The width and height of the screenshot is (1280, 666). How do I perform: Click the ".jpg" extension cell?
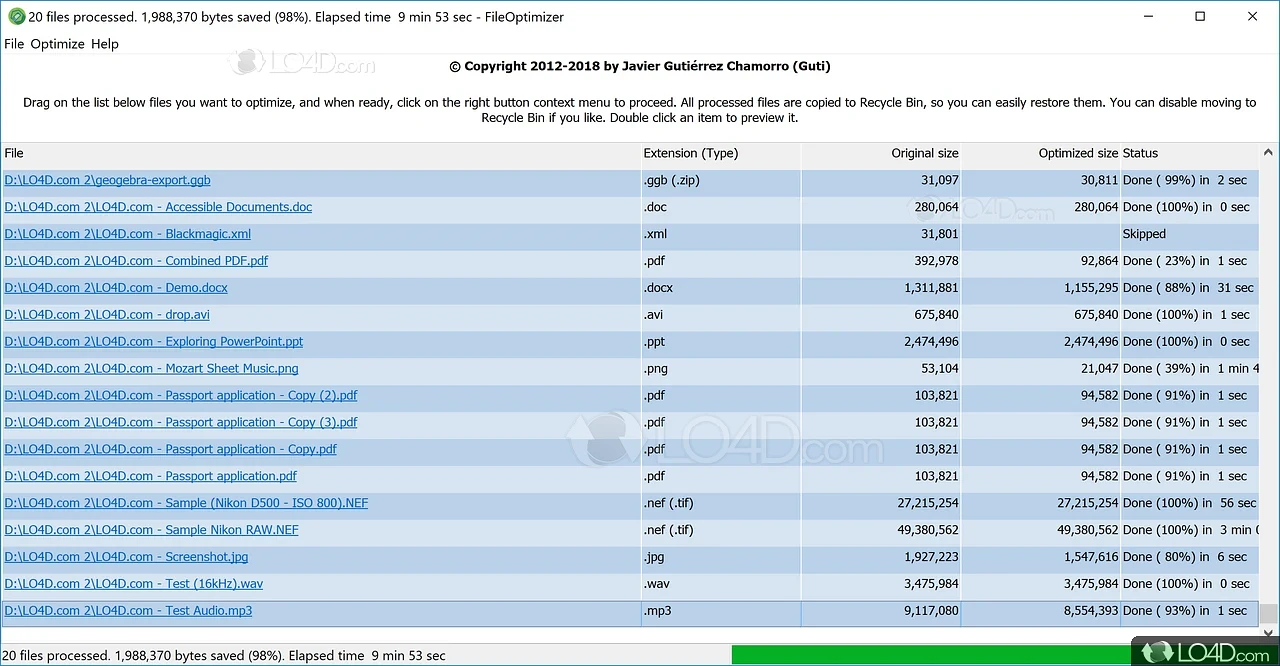(x=654, y=557)
